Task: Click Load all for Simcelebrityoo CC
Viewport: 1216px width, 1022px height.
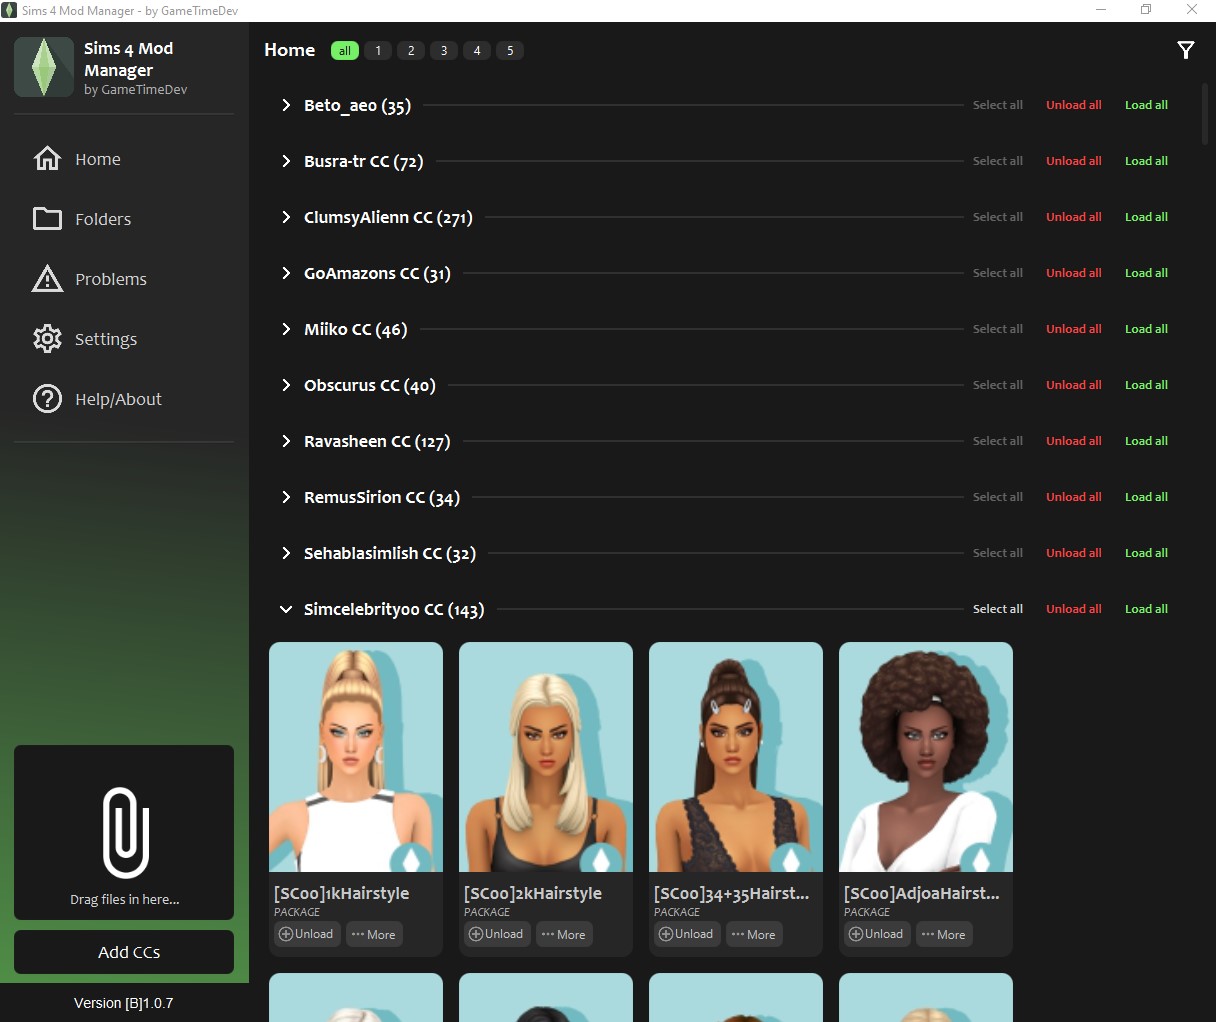Action: pyautogui.click(x=1146, y=609)
